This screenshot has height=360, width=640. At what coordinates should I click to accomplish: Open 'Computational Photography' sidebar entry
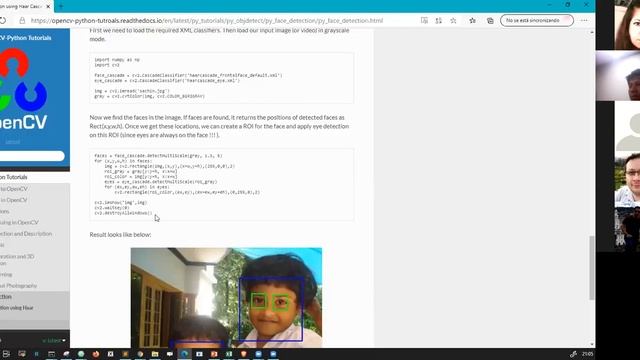(x=18, y=286)
